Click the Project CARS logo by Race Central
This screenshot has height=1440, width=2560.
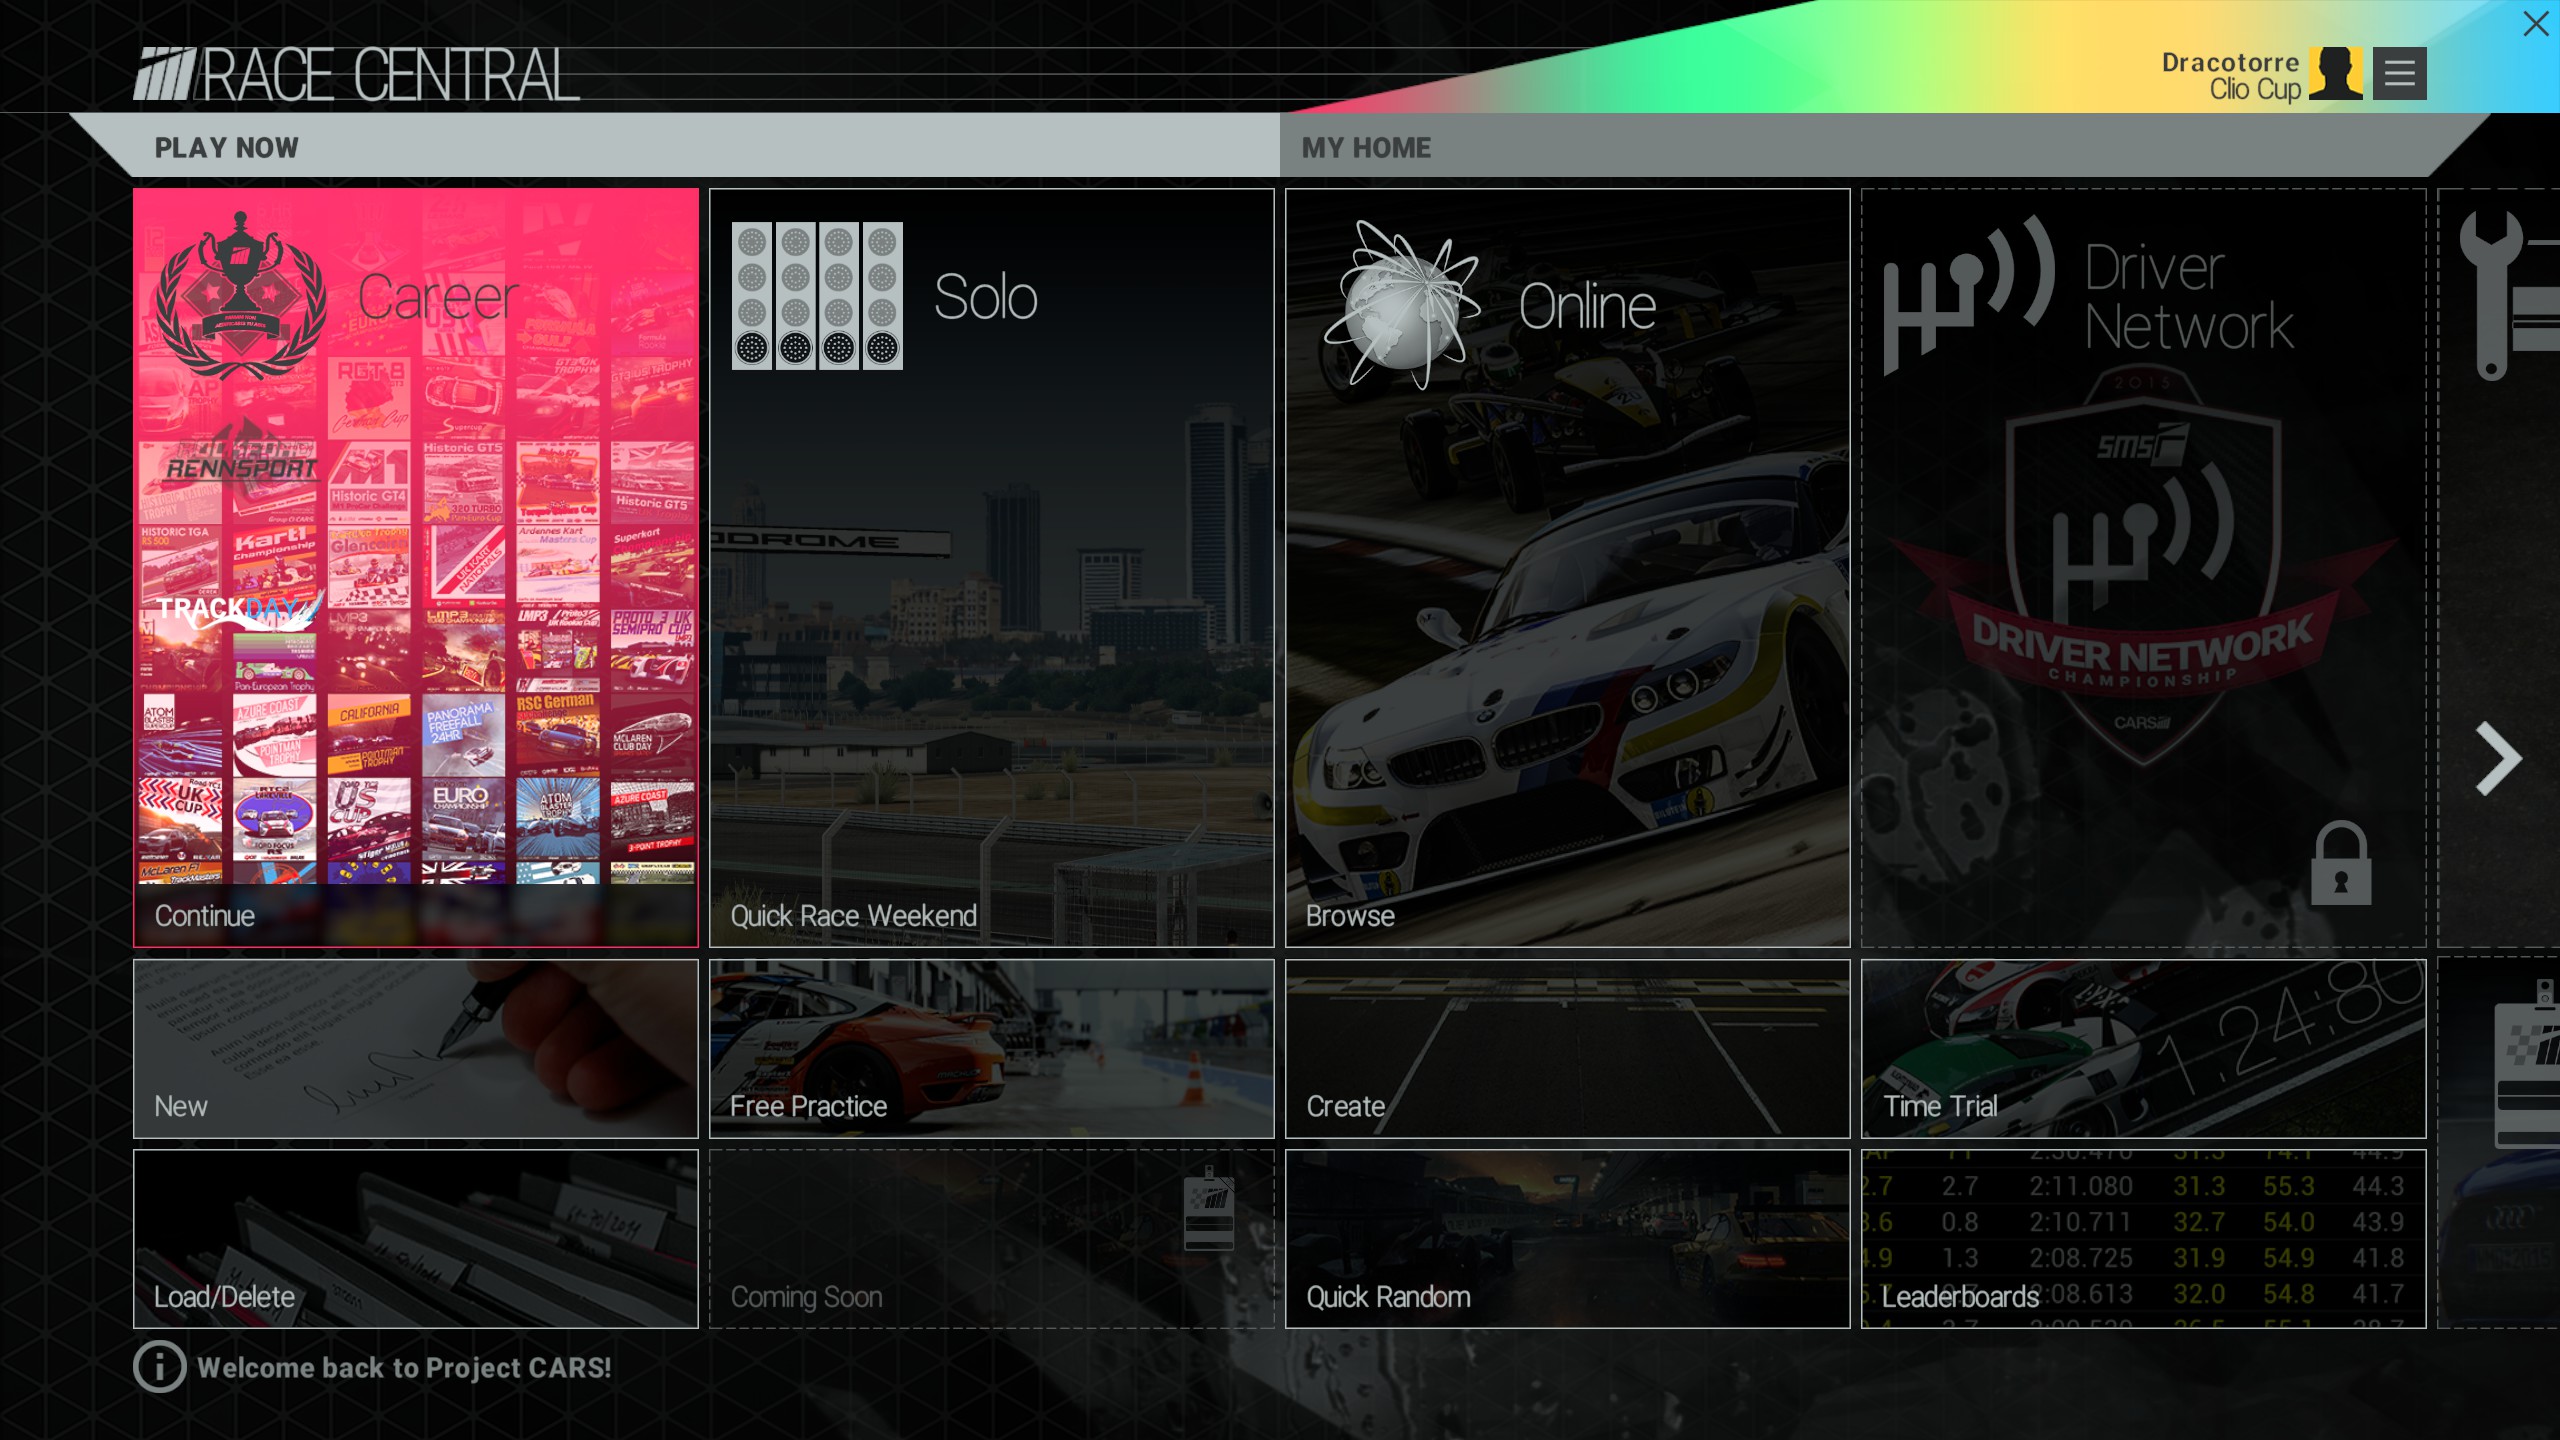[166, 74]
